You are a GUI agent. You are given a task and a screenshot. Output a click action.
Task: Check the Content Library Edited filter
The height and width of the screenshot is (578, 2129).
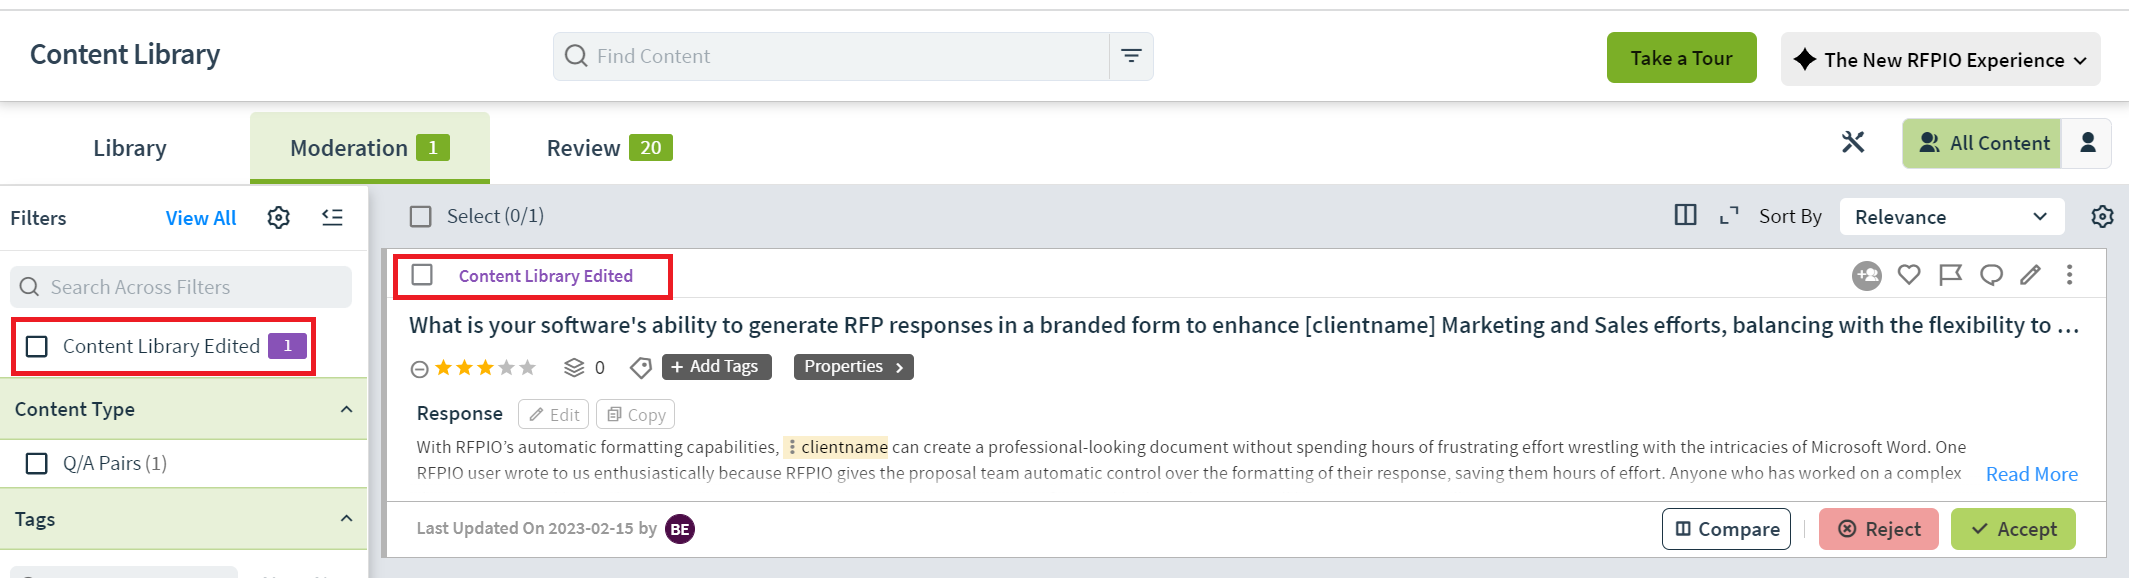tap(37, 346)
